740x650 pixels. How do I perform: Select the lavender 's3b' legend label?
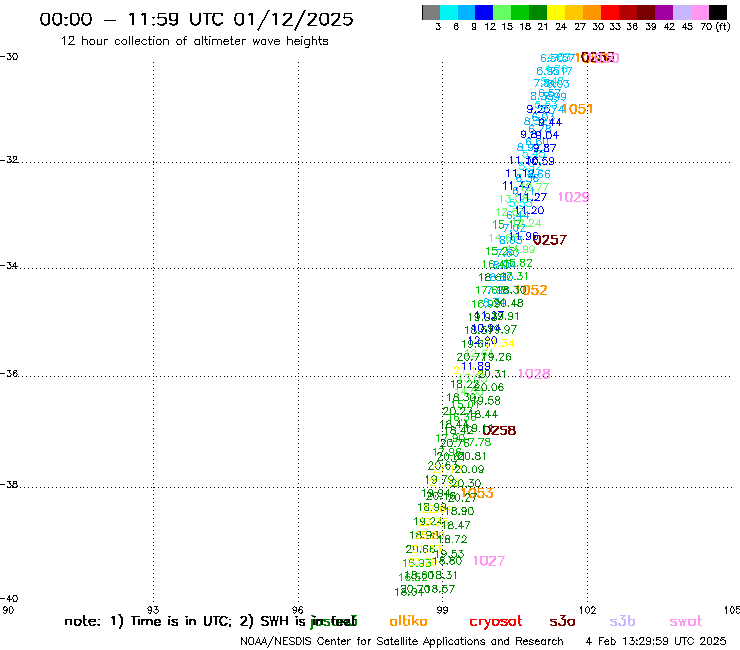[622, 621]
